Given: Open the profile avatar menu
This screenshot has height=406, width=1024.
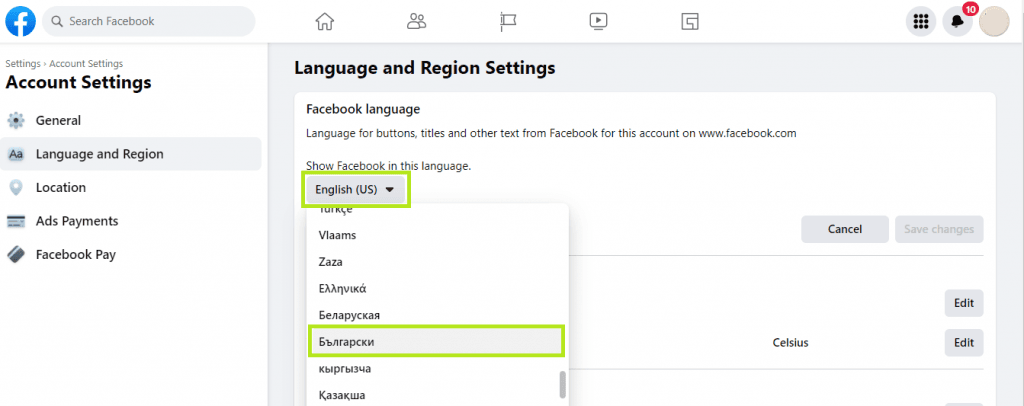Looking at the screenshot, I should pyautogui.click(x=994, y=22).
